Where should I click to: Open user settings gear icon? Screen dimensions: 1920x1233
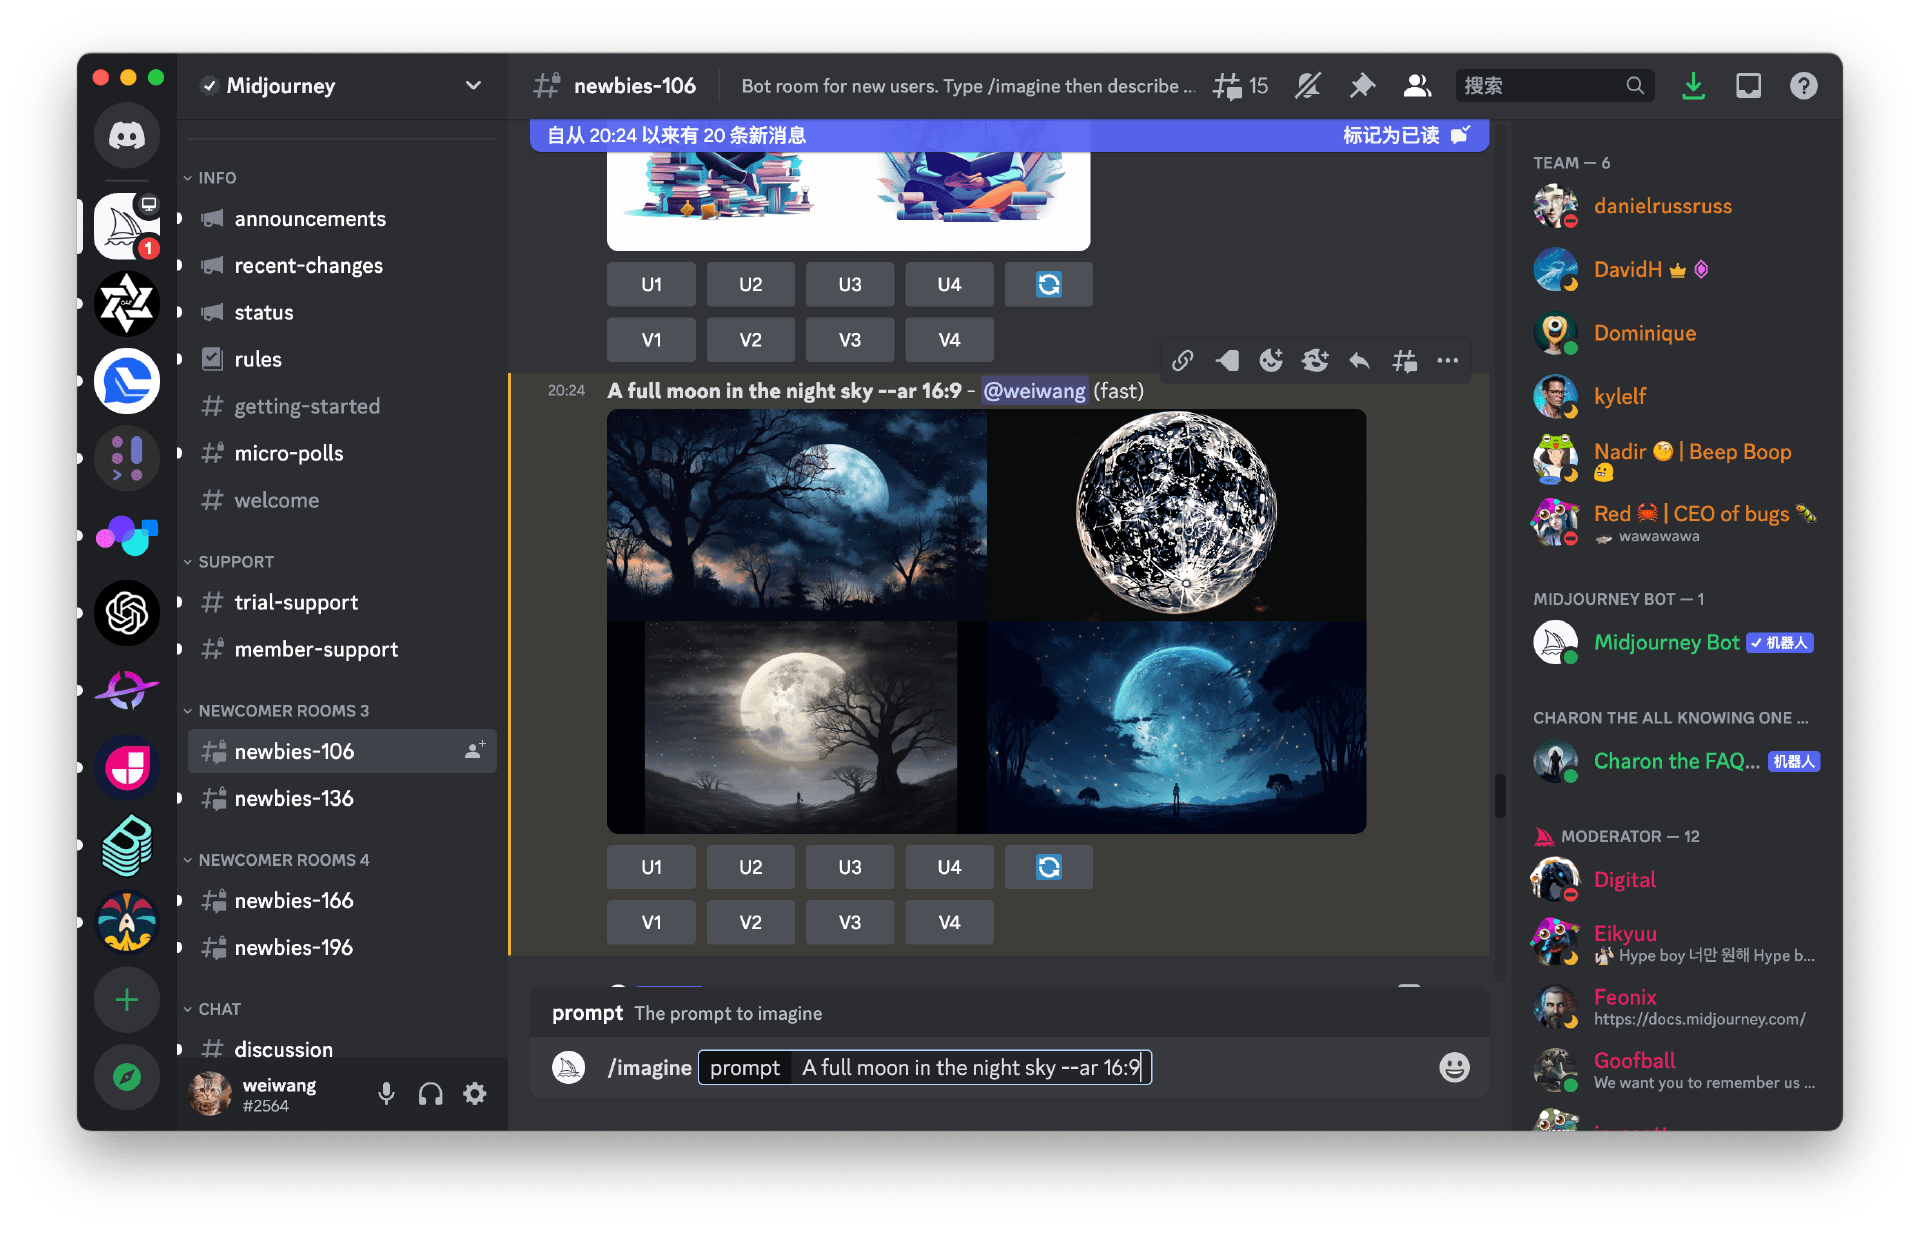(475, 1094)
